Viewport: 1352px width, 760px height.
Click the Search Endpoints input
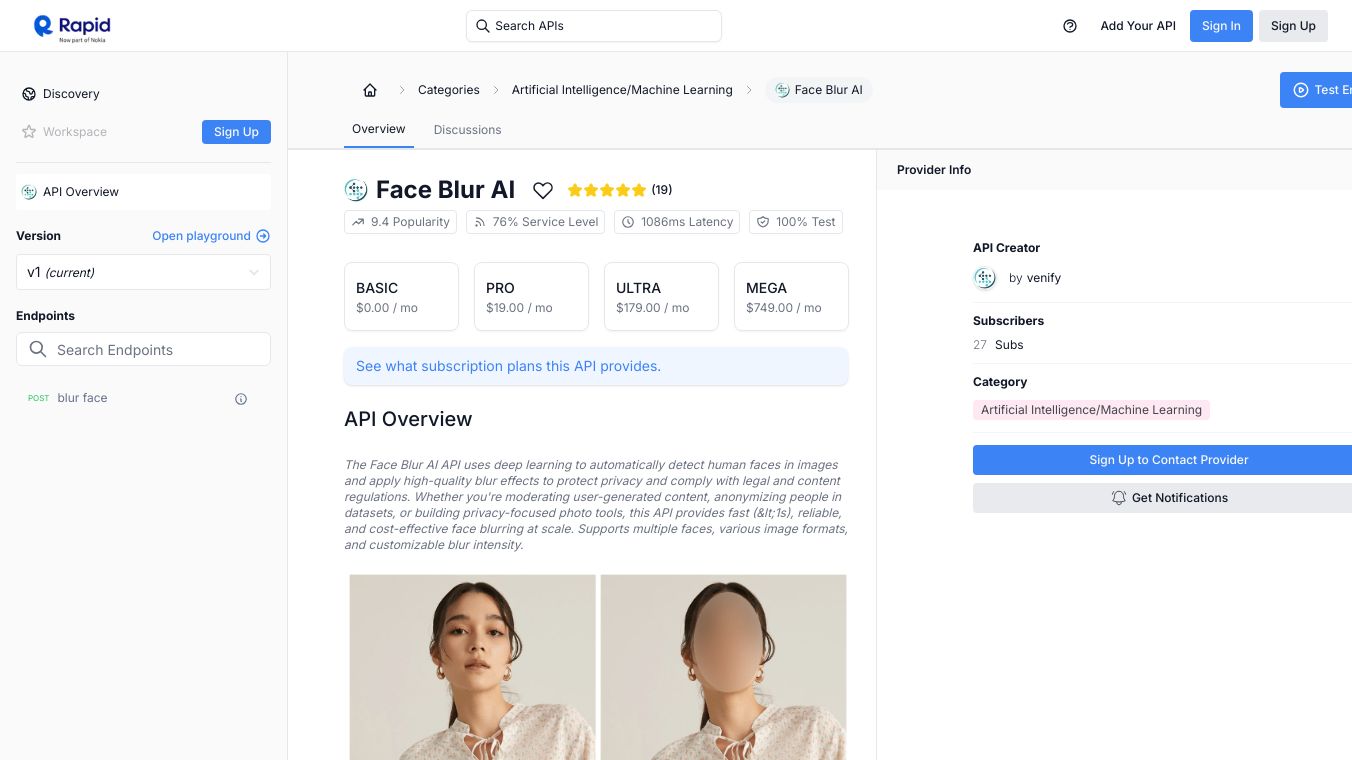[143, 350]
